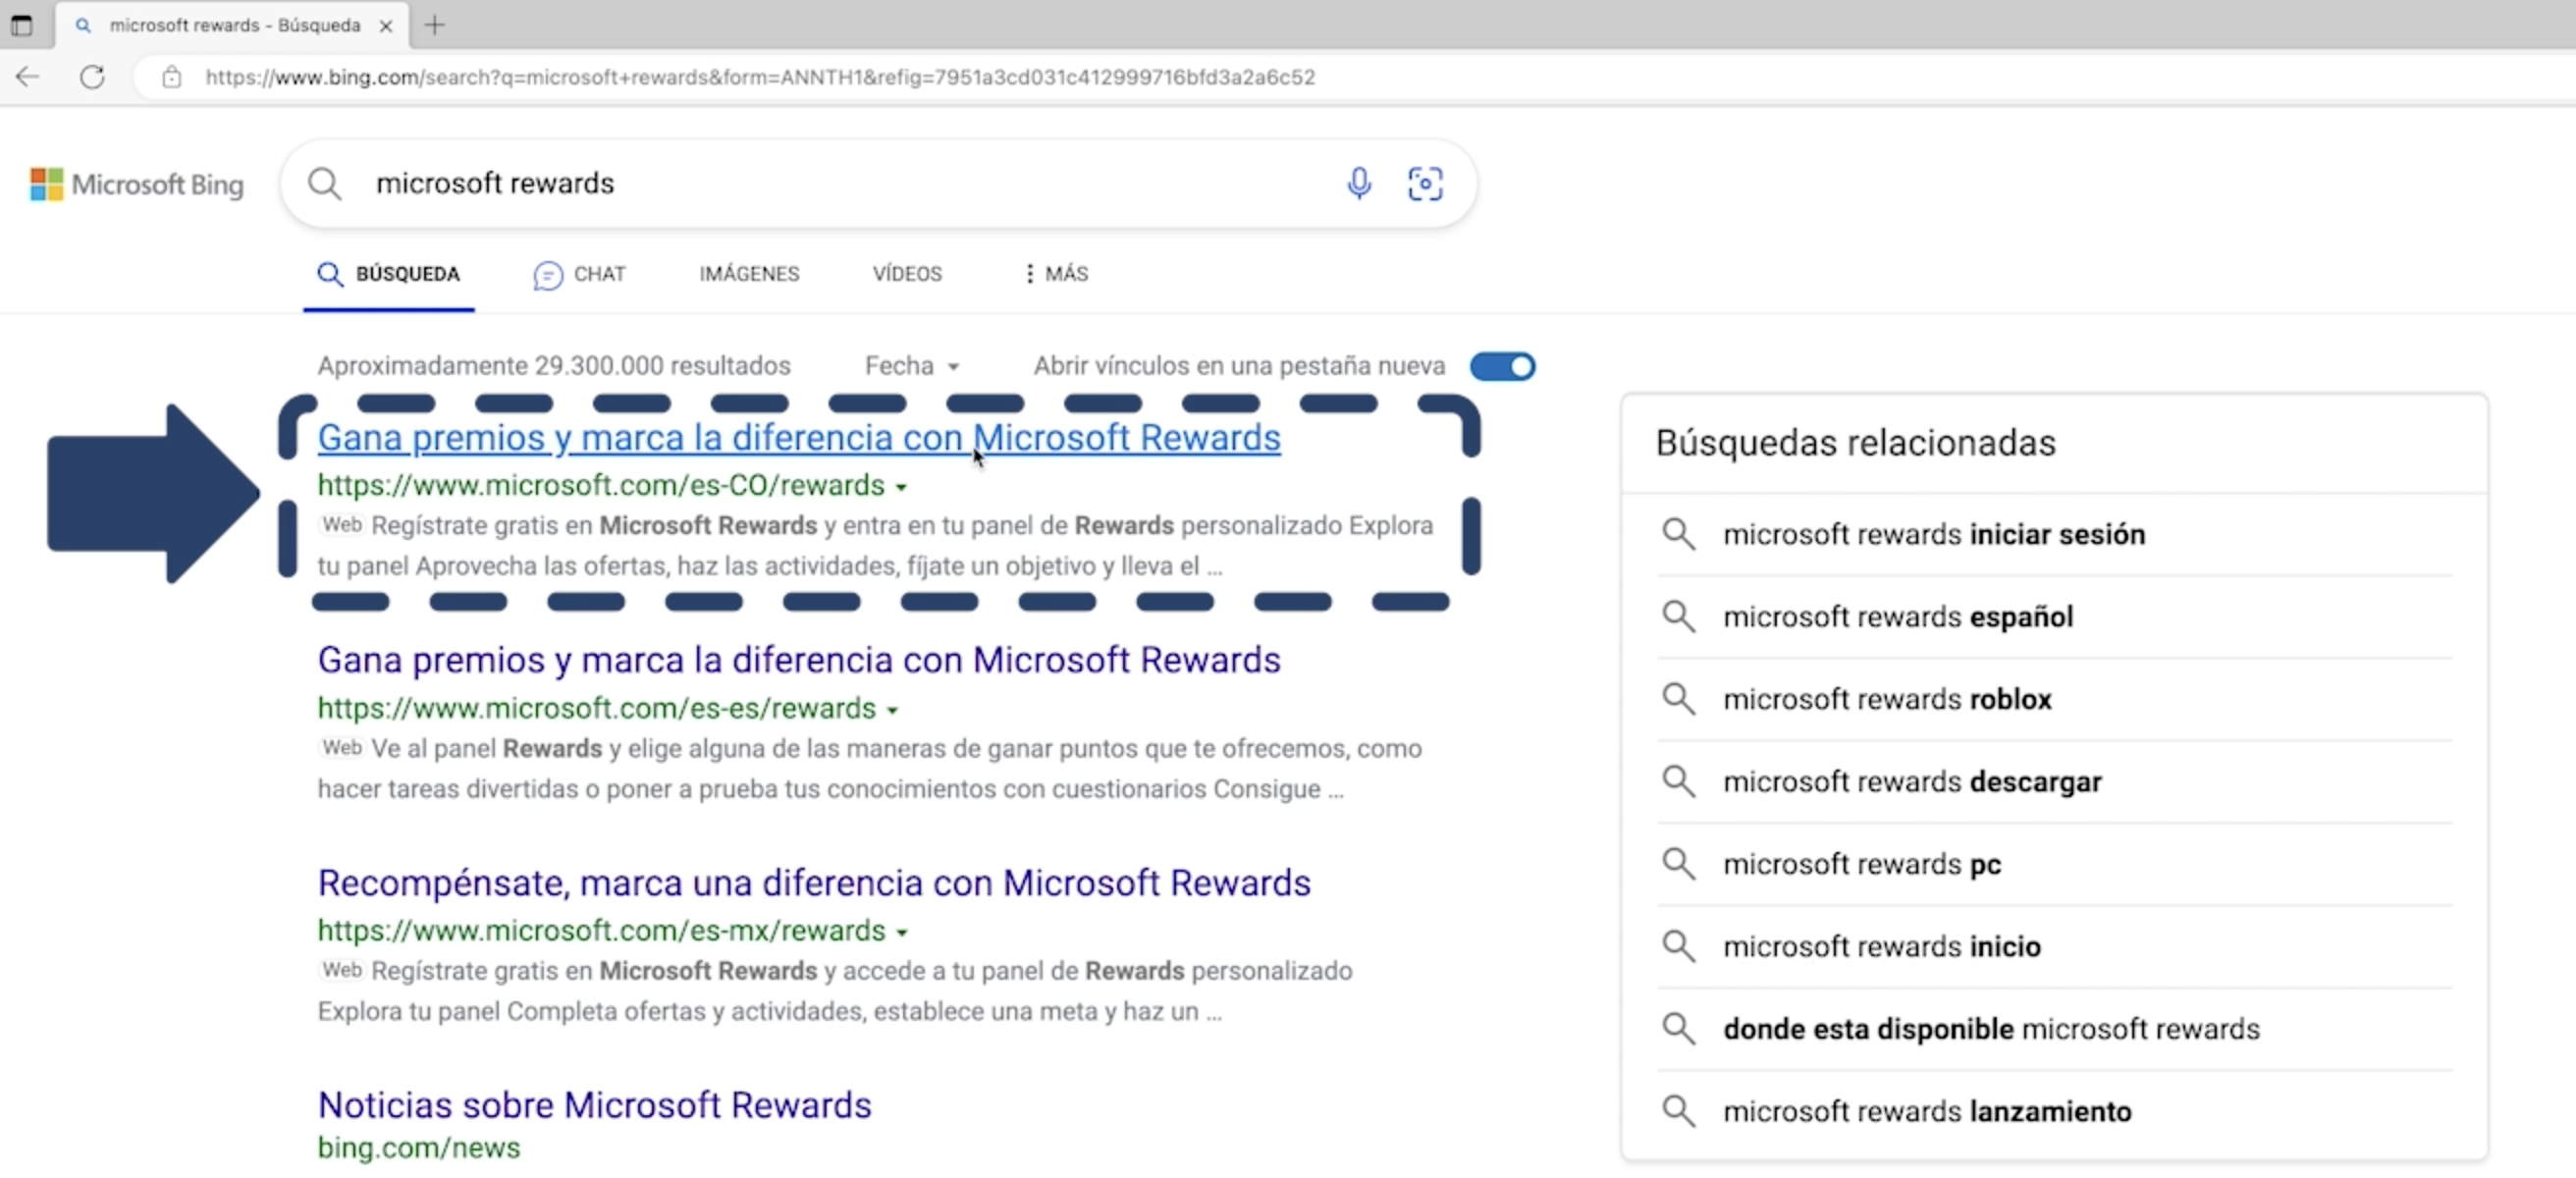Open the MÁS options dropdown
This screenshot has width=2576, height=1178.
tap(1055, 273)
